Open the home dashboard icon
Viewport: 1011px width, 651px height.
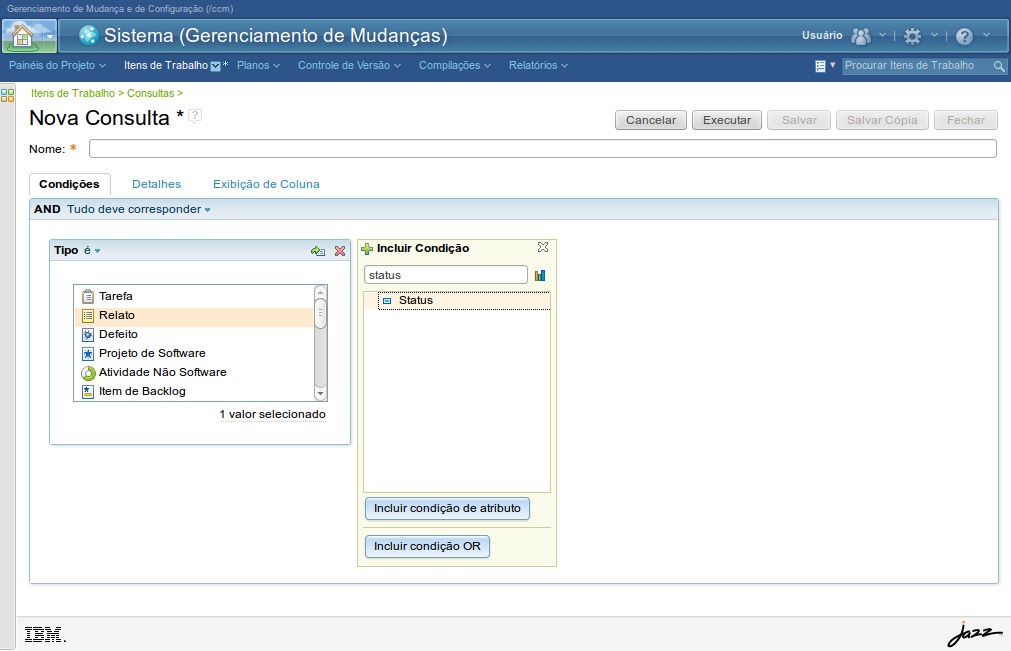pyautogui.click(x=22, y=35)
